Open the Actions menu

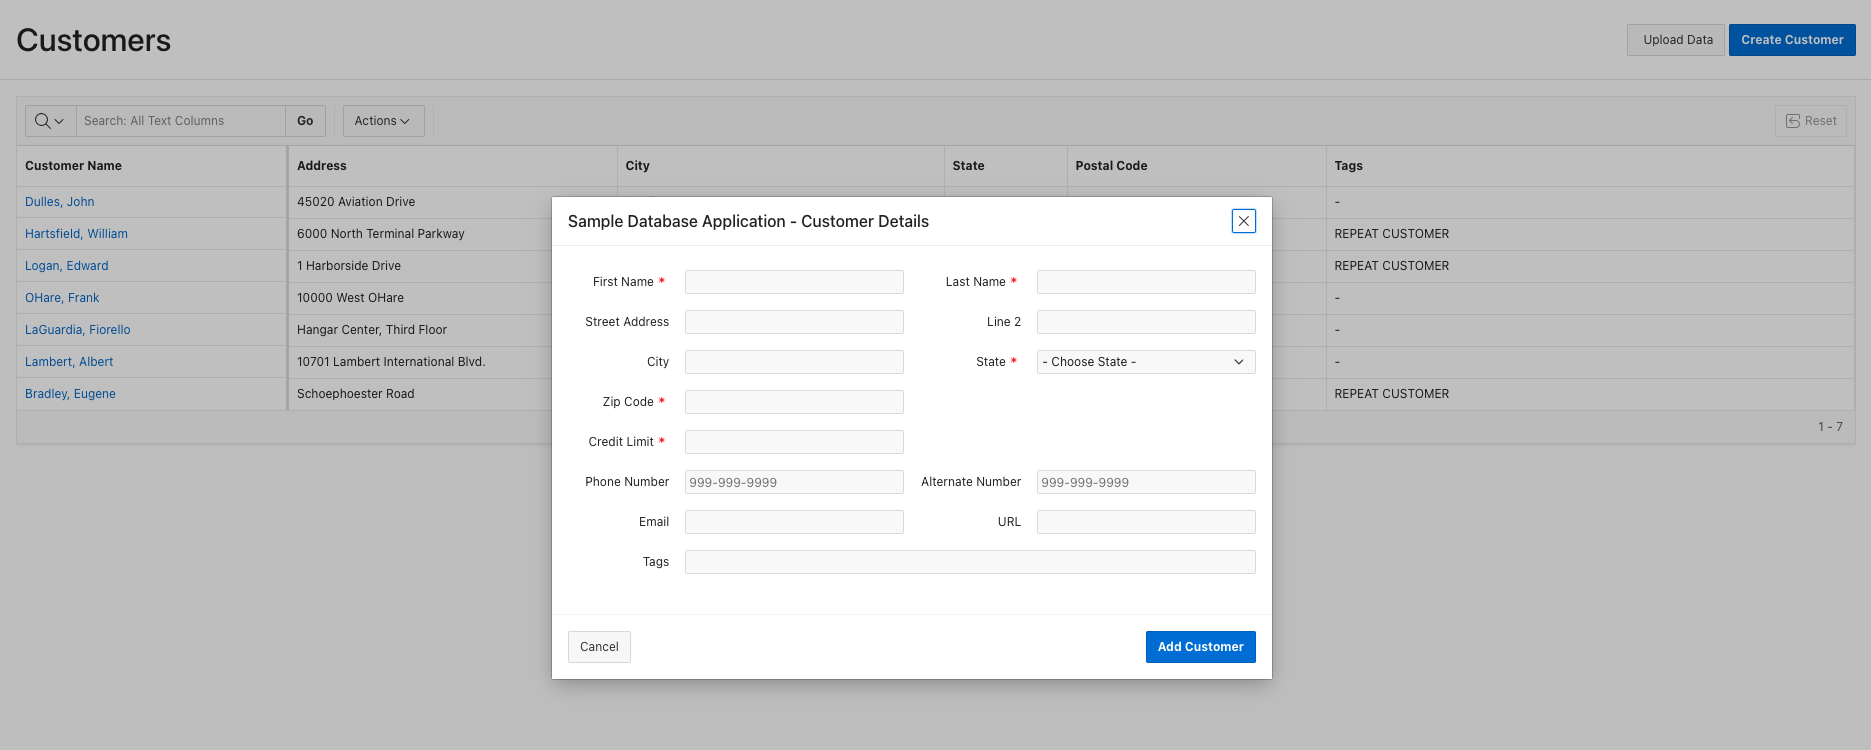pos(383,121)
